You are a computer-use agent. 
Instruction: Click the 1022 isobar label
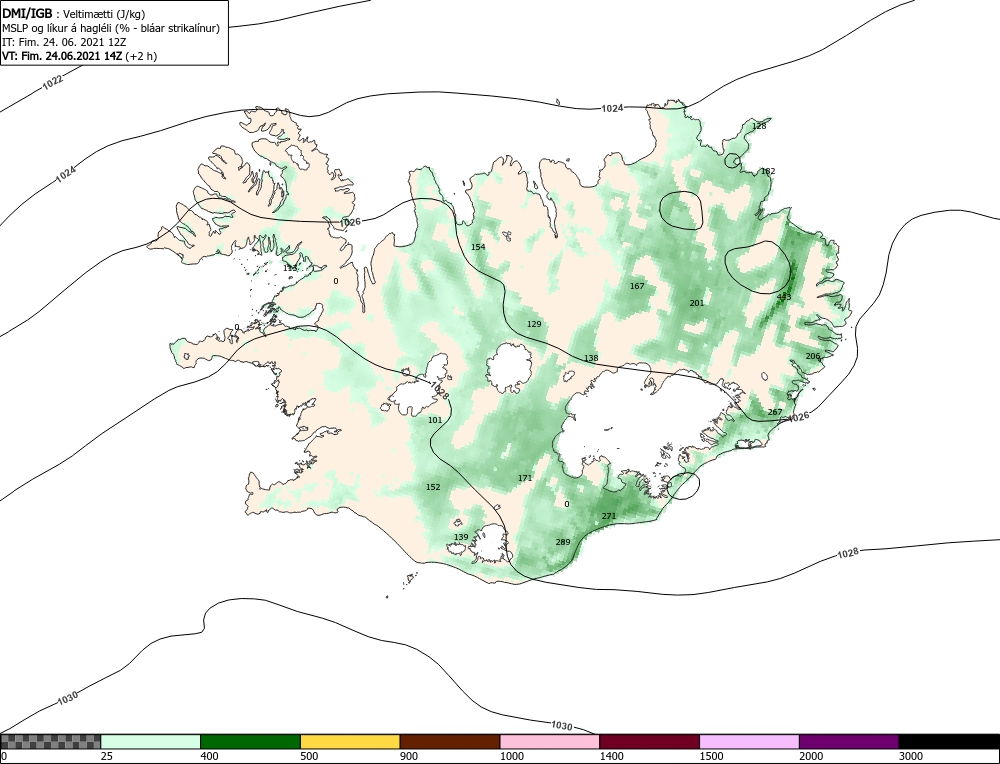point(53,81)
